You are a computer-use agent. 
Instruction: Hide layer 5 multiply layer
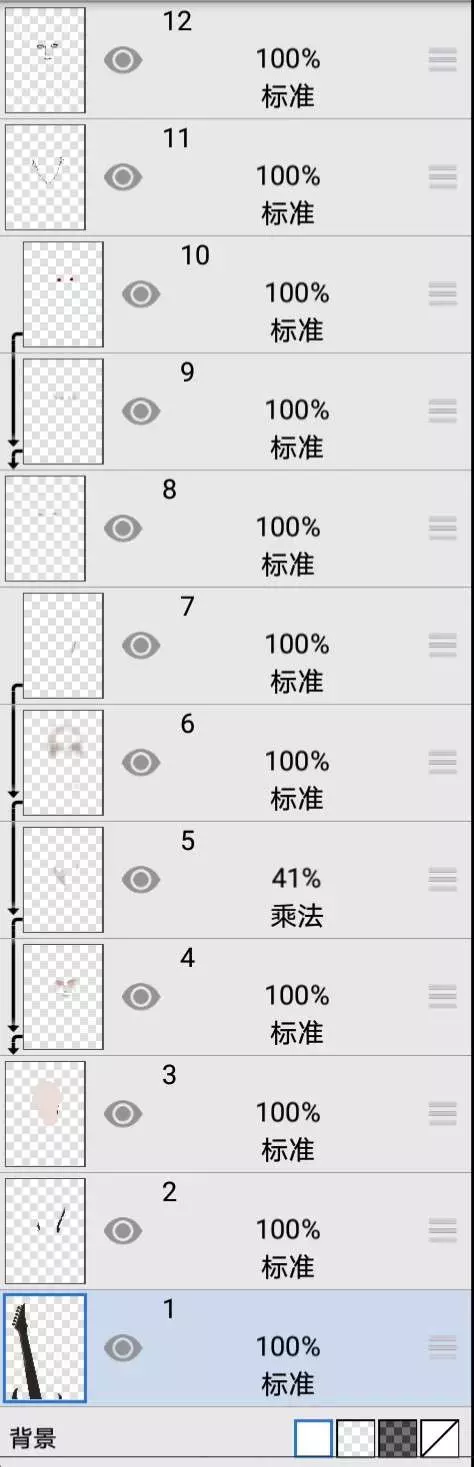click(140, 879)
